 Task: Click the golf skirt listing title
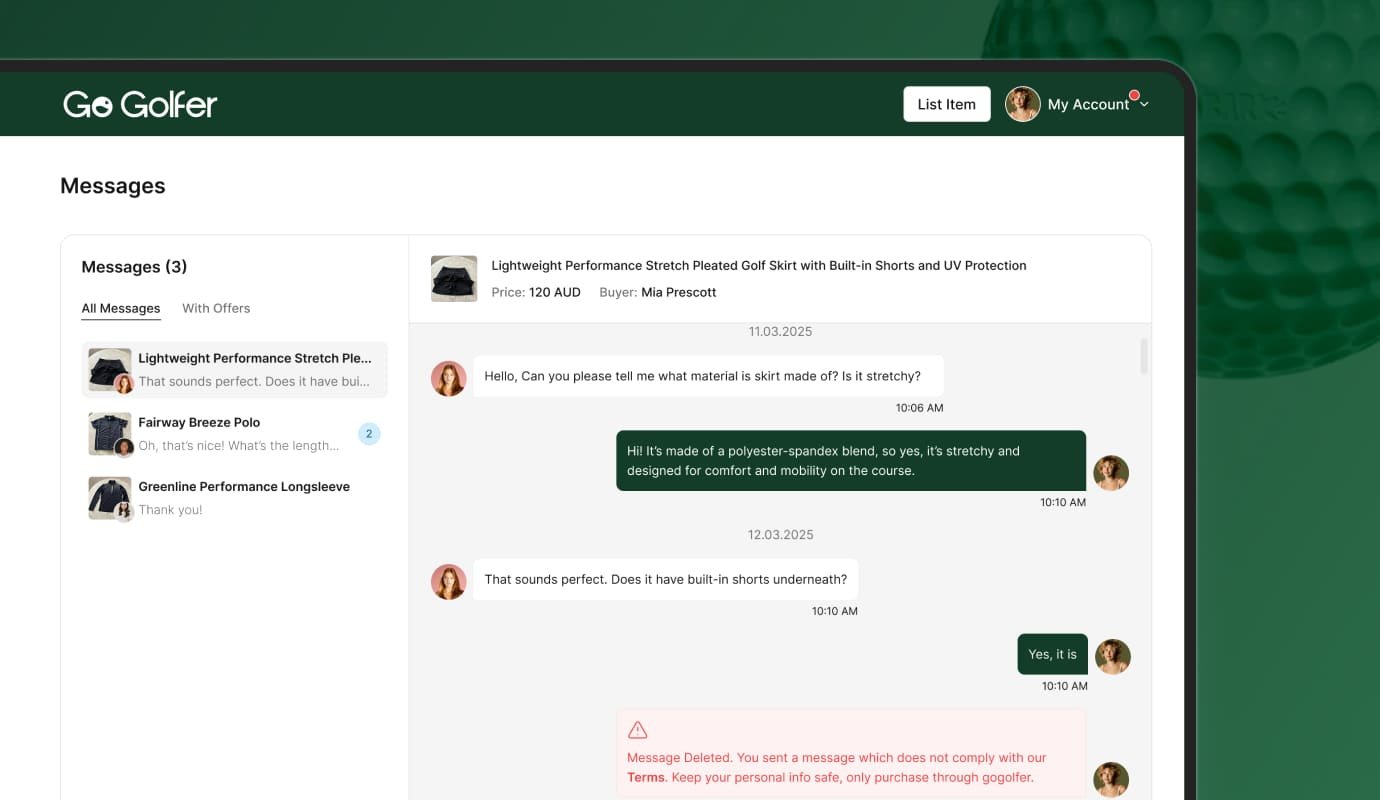click(759, 265)
